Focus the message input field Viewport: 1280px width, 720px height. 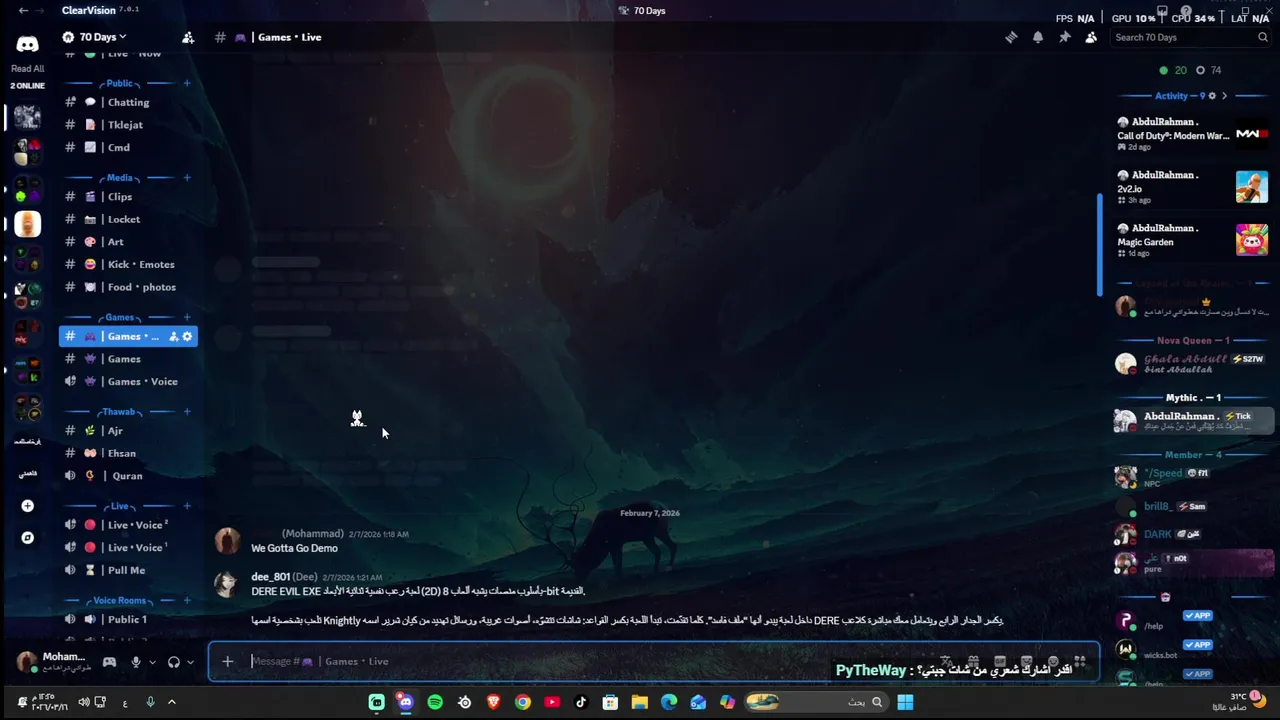pyautogui.click(x=590, y=661)
